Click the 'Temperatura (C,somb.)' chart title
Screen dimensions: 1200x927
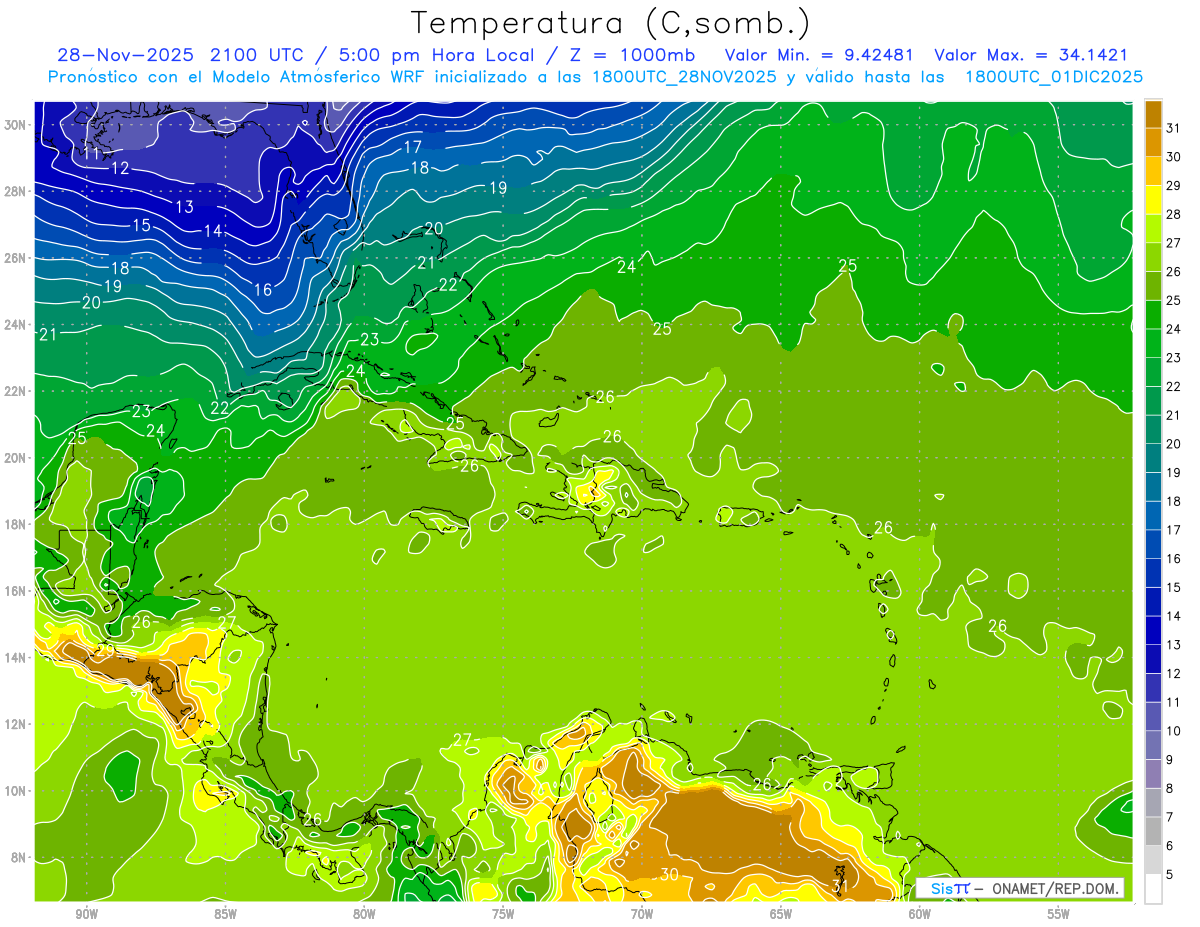(x=611, y=23)
